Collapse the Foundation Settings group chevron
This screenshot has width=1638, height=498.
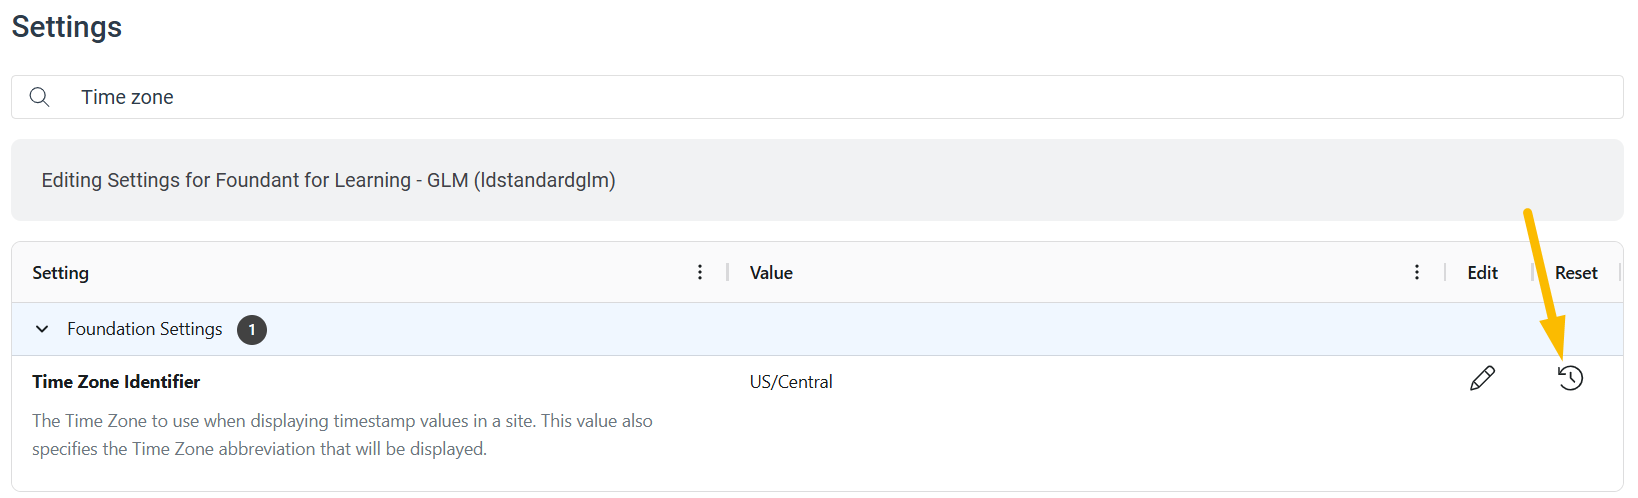[x=42, y=329]
